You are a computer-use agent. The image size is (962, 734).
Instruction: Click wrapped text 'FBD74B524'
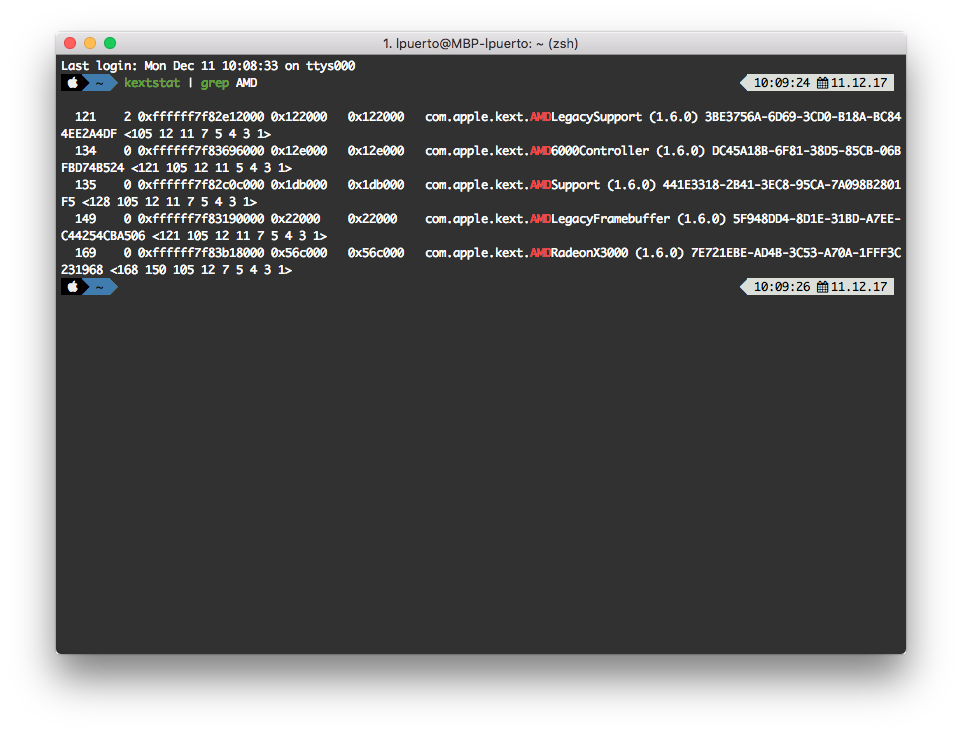[x=93, y=168]
